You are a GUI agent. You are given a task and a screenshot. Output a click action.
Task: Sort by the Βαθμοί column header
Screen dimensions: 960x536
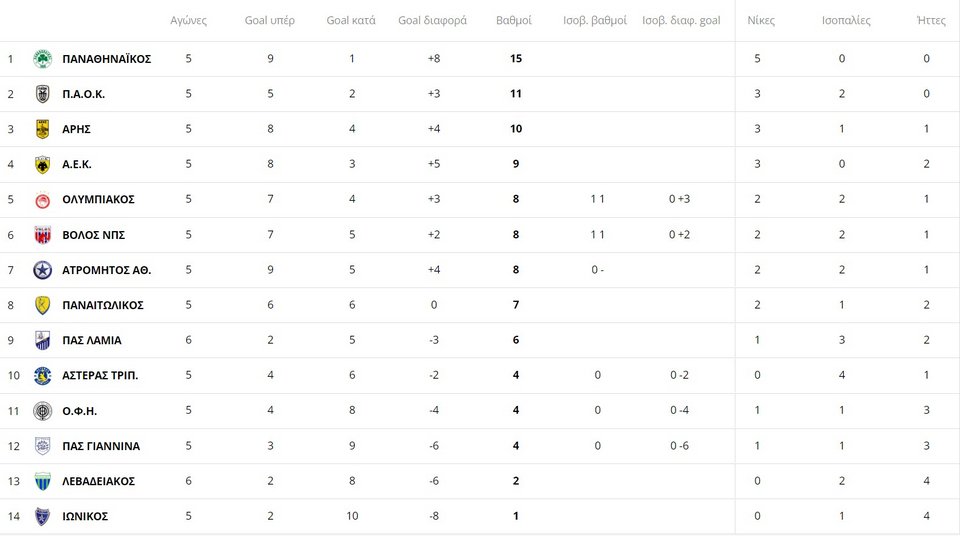(514, 20)
